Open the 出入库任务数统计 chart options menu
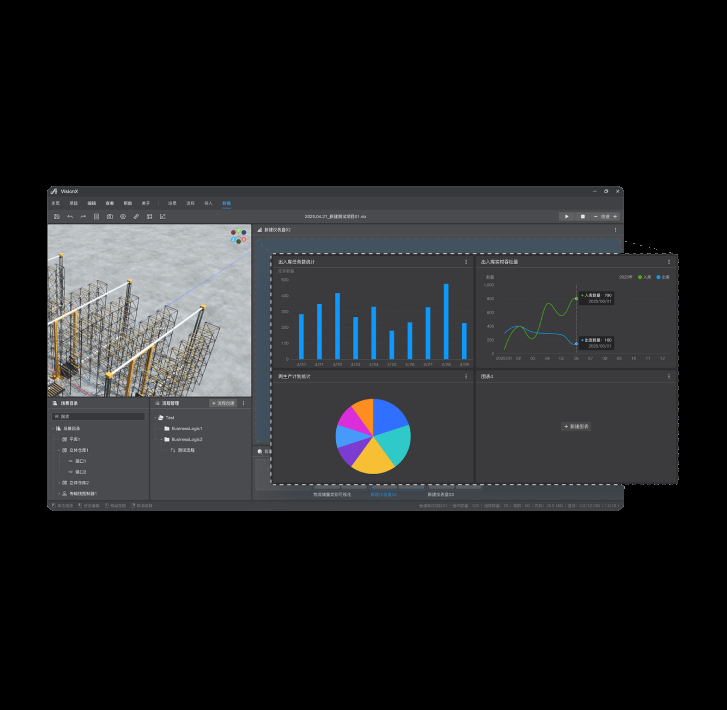This screenshot has width=727, height=710. pos(466,262)
